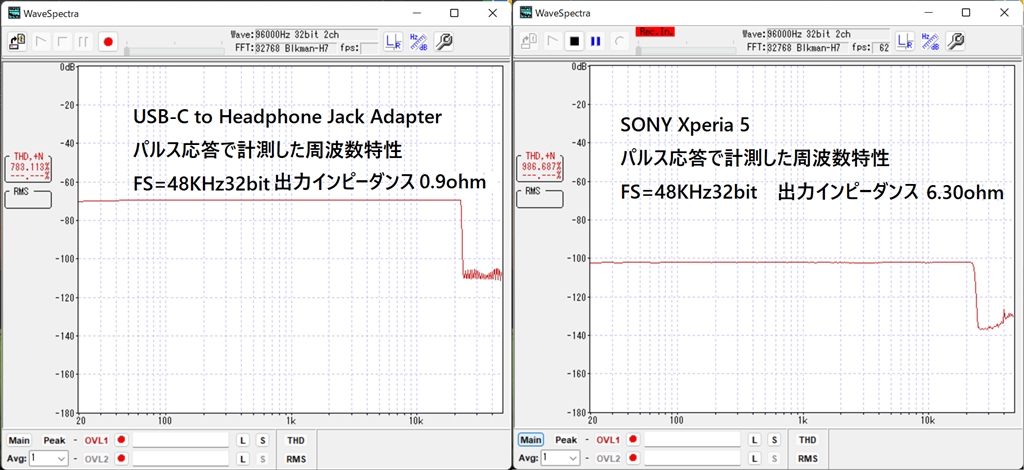The height and width of the screenshot is (470, 1024).
Task: Stop recording with black stop button in right window
Action: (x=574, y=42)
